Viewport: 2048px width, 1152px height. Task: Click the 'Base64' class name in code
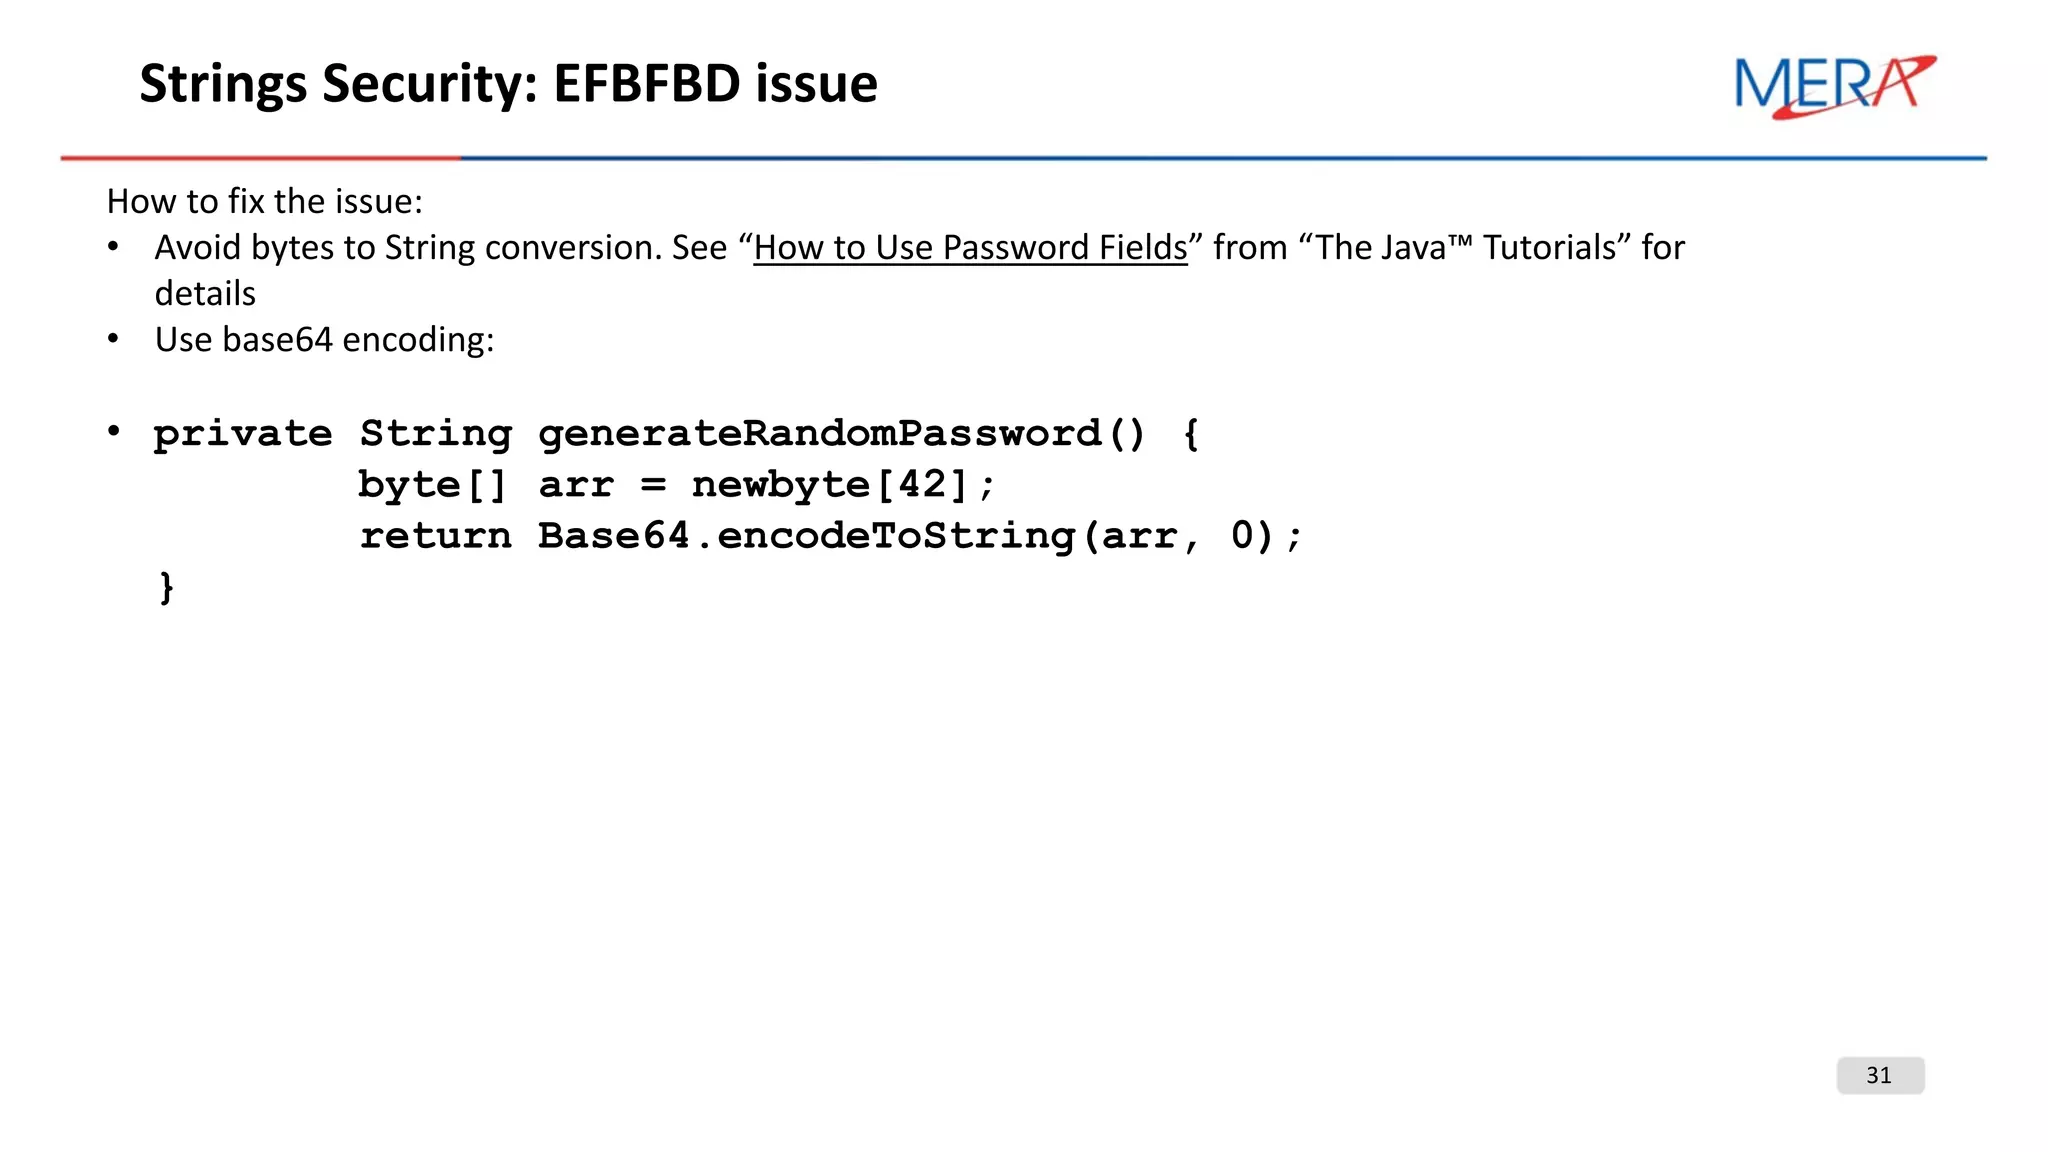614,536
